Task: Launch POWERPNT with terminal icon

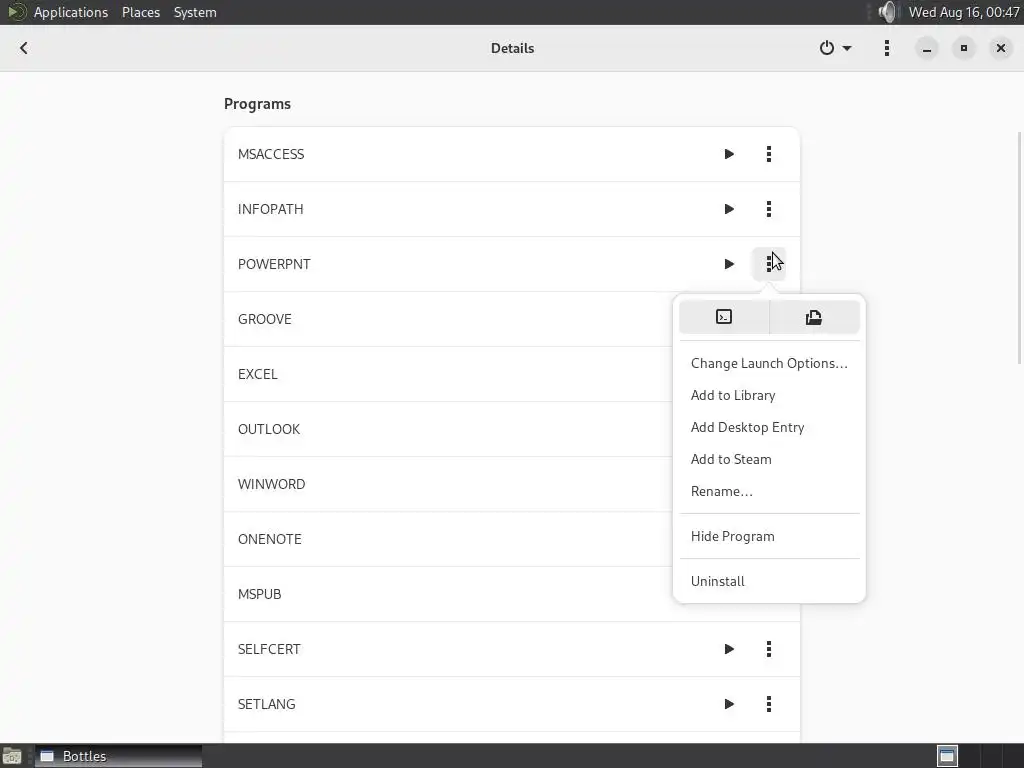Action: pos(724,317)
